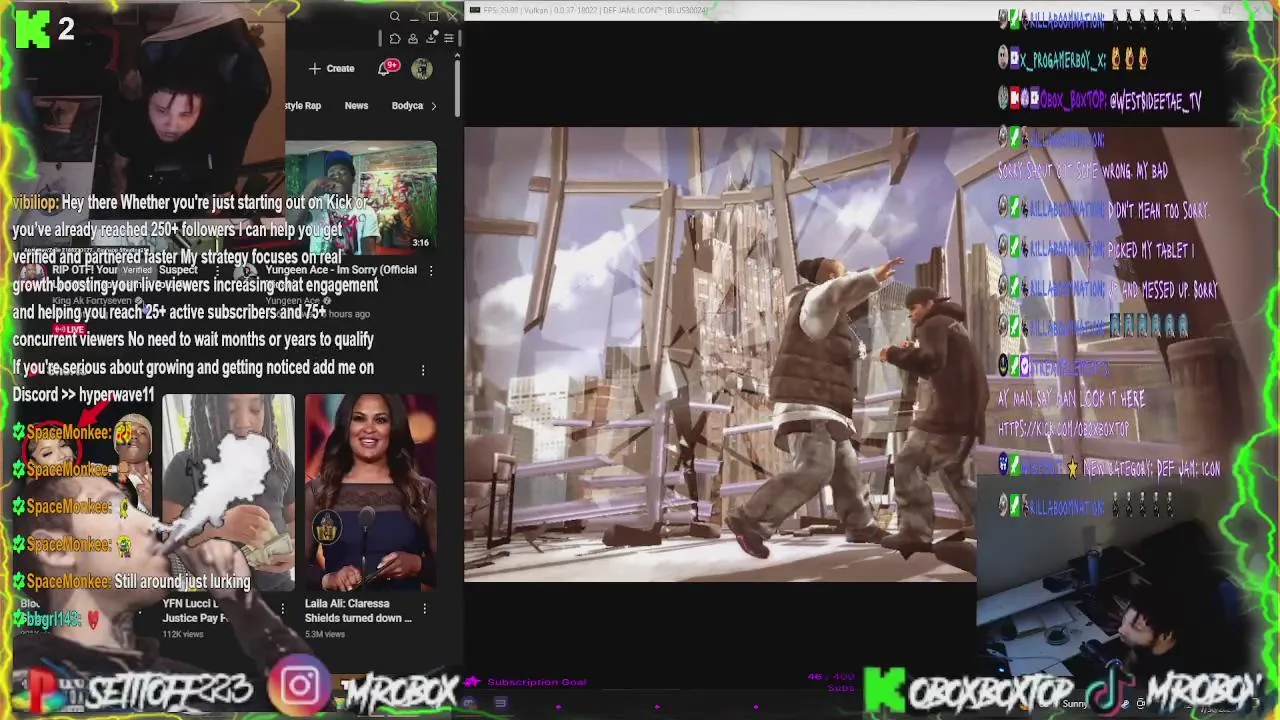Click the Create button on YouTube
Image resolution: width=1280 pixels, height=720 pixels.
click(331, 68)
